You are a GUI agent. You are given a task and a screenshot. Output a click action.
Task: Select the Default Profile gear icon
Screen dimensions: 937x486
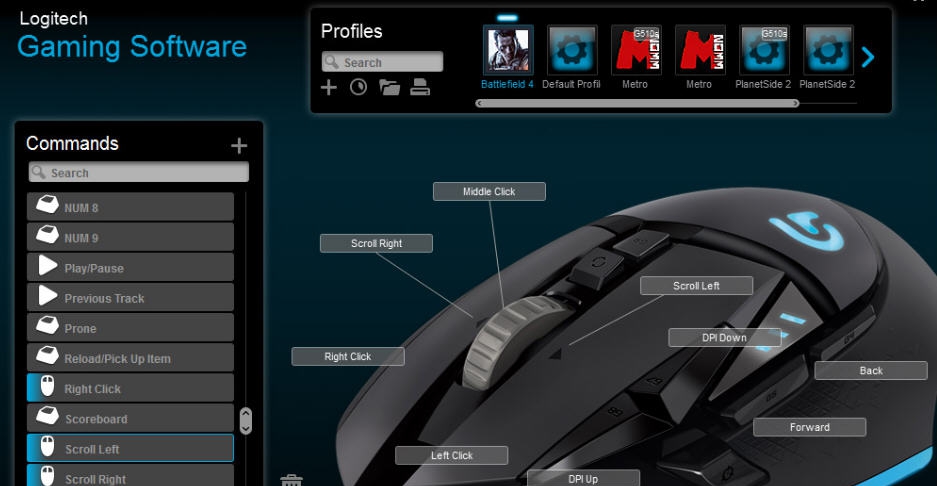coord(572,50)
